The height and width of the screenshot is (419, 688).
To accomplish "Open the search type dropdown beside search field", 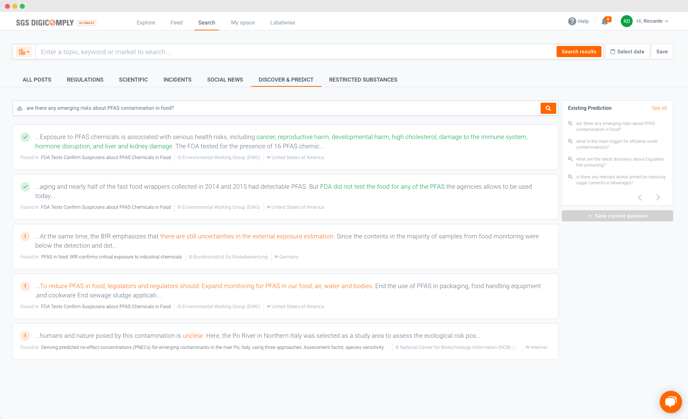I will [x=23, y=52].
